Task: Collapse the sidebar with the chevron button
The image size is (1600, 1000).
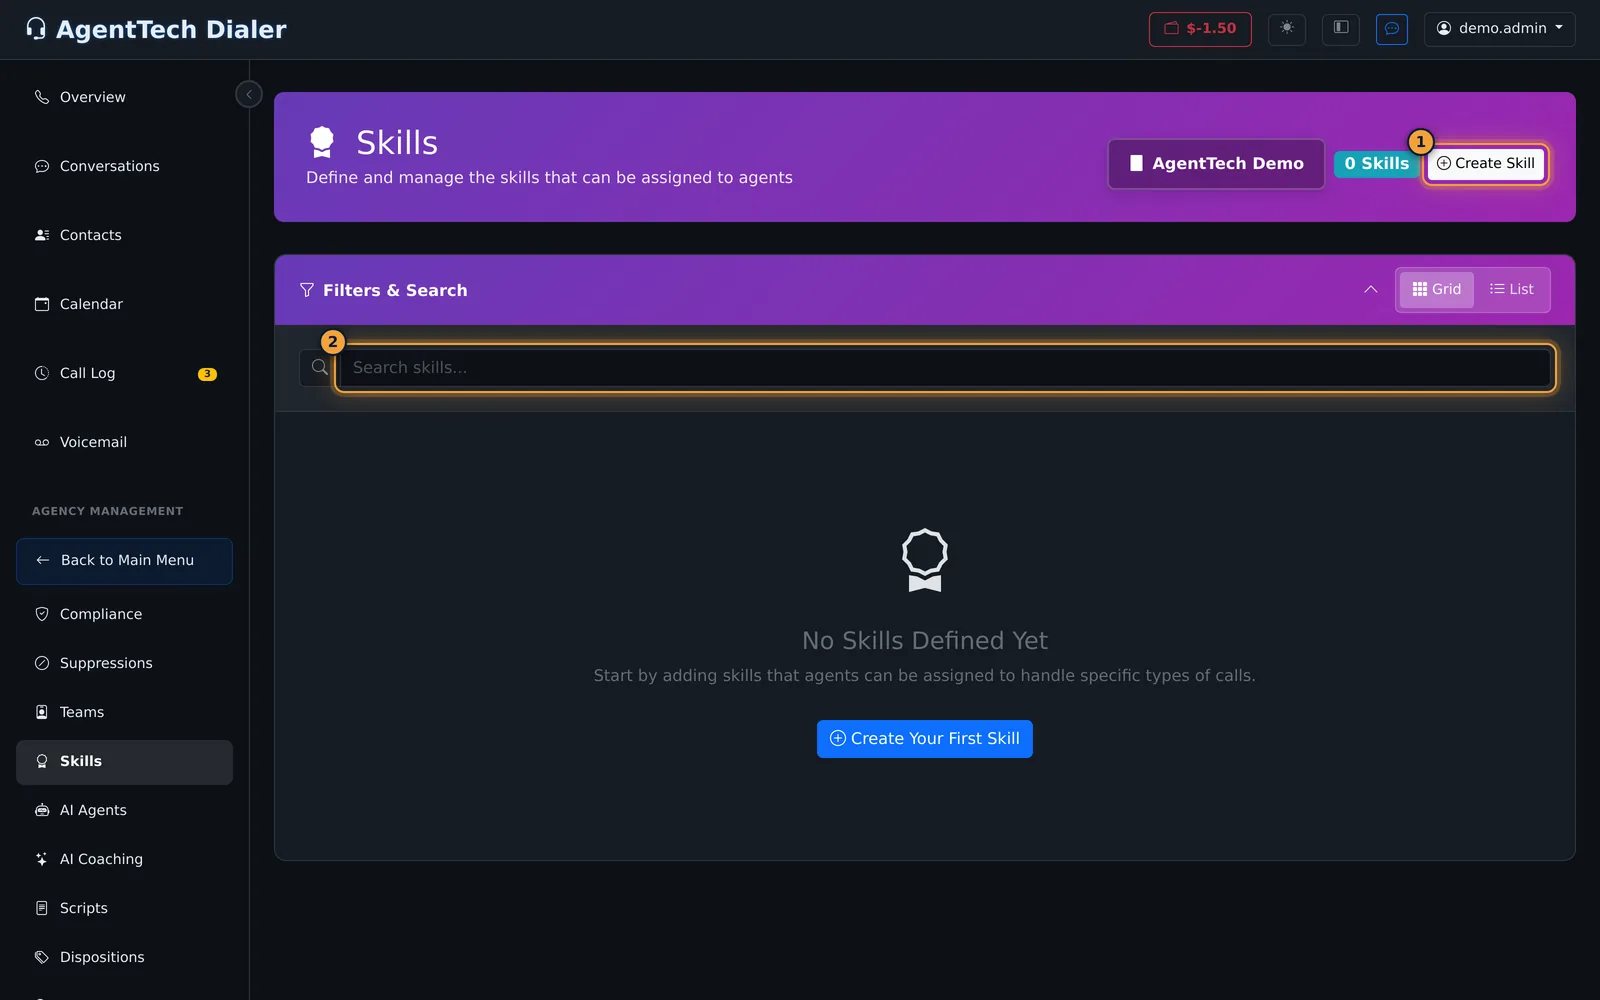Action: 249,94
